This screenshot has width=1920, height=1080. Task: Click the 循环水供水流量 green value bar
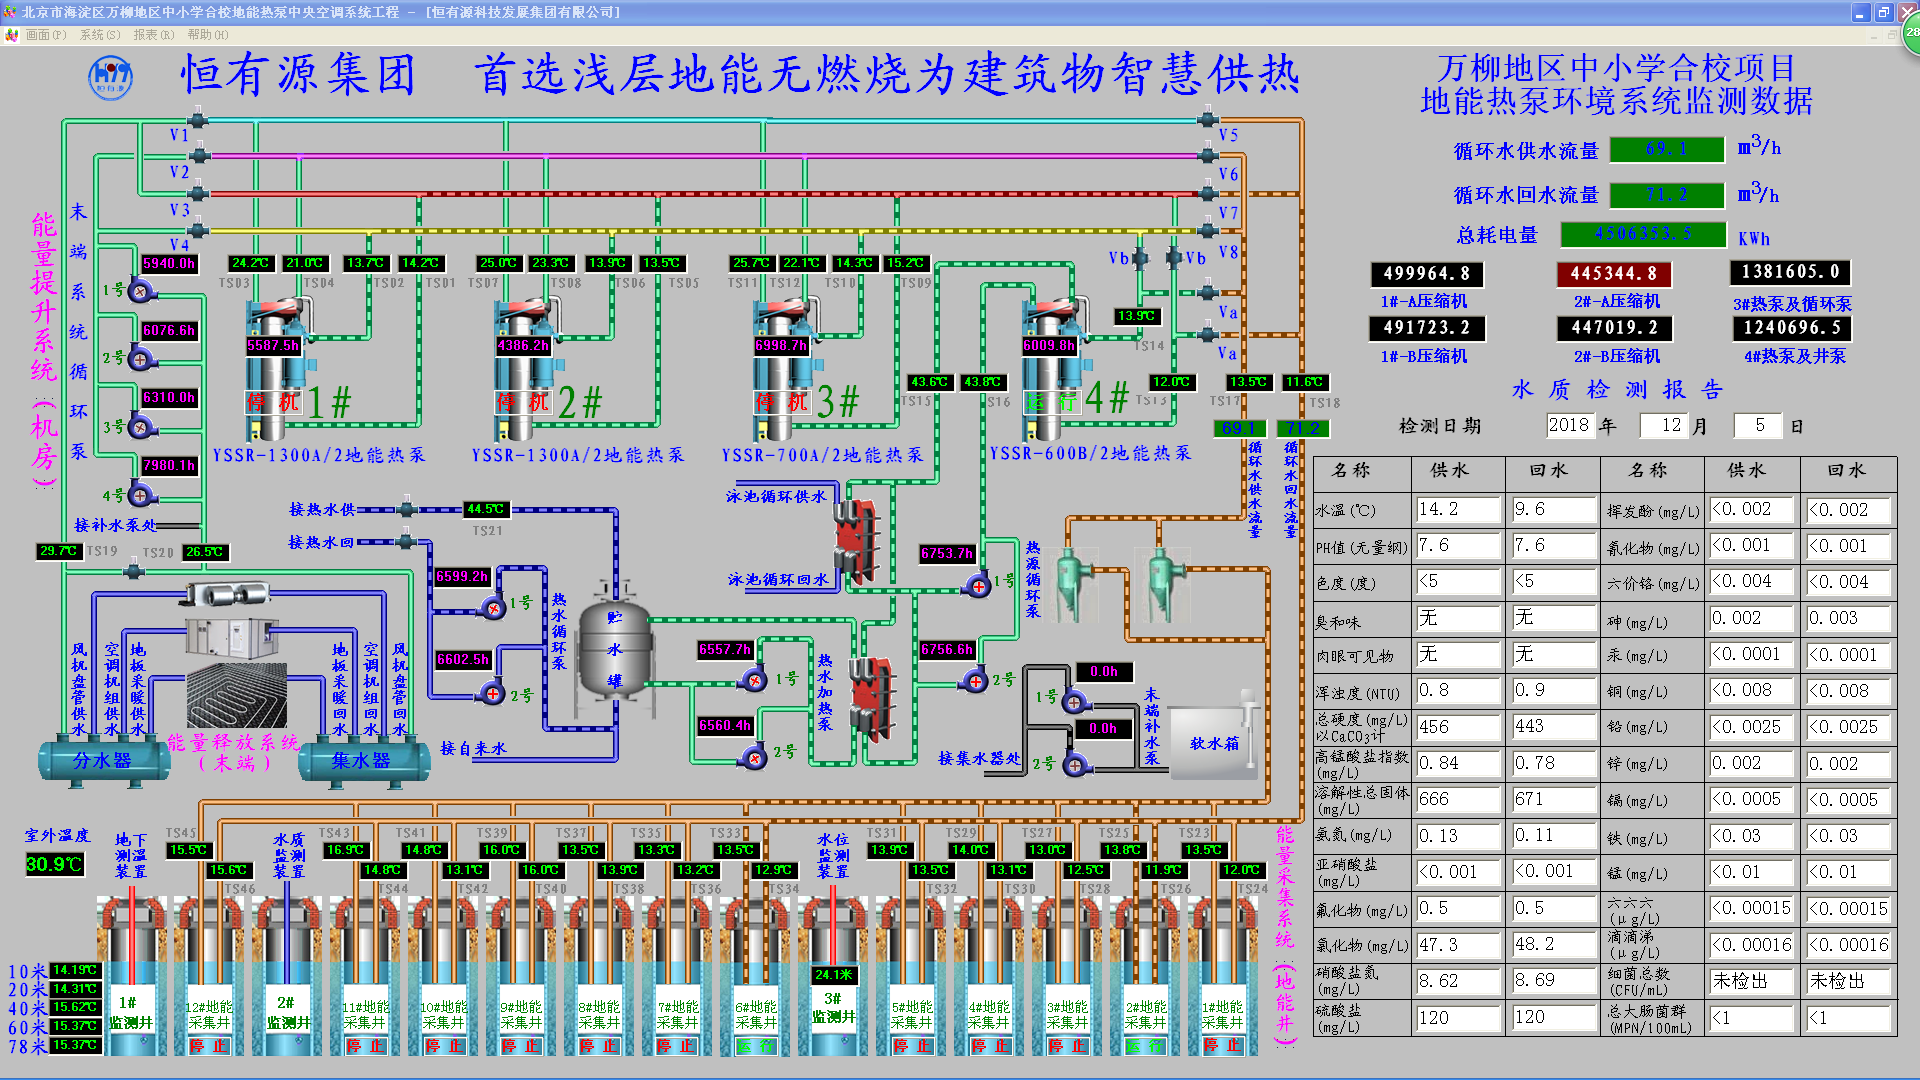coord(1666,149)
